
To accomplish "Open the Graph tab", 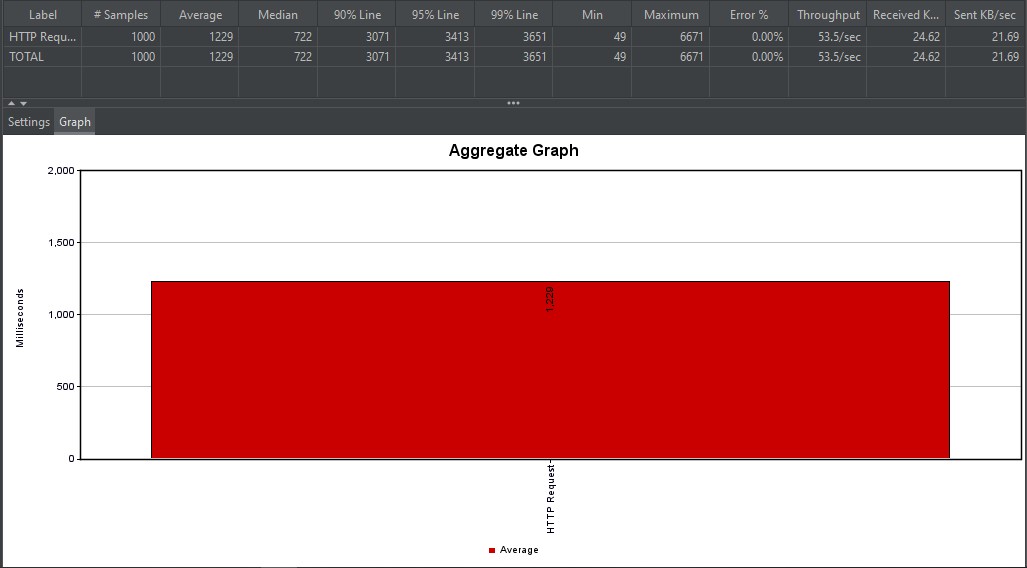I will point(75,122).
